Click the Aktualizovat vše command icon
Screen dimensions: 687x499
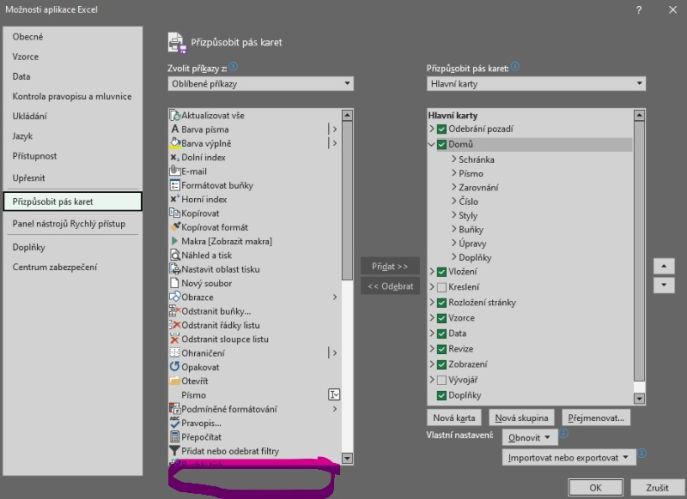tap(175, 115)
